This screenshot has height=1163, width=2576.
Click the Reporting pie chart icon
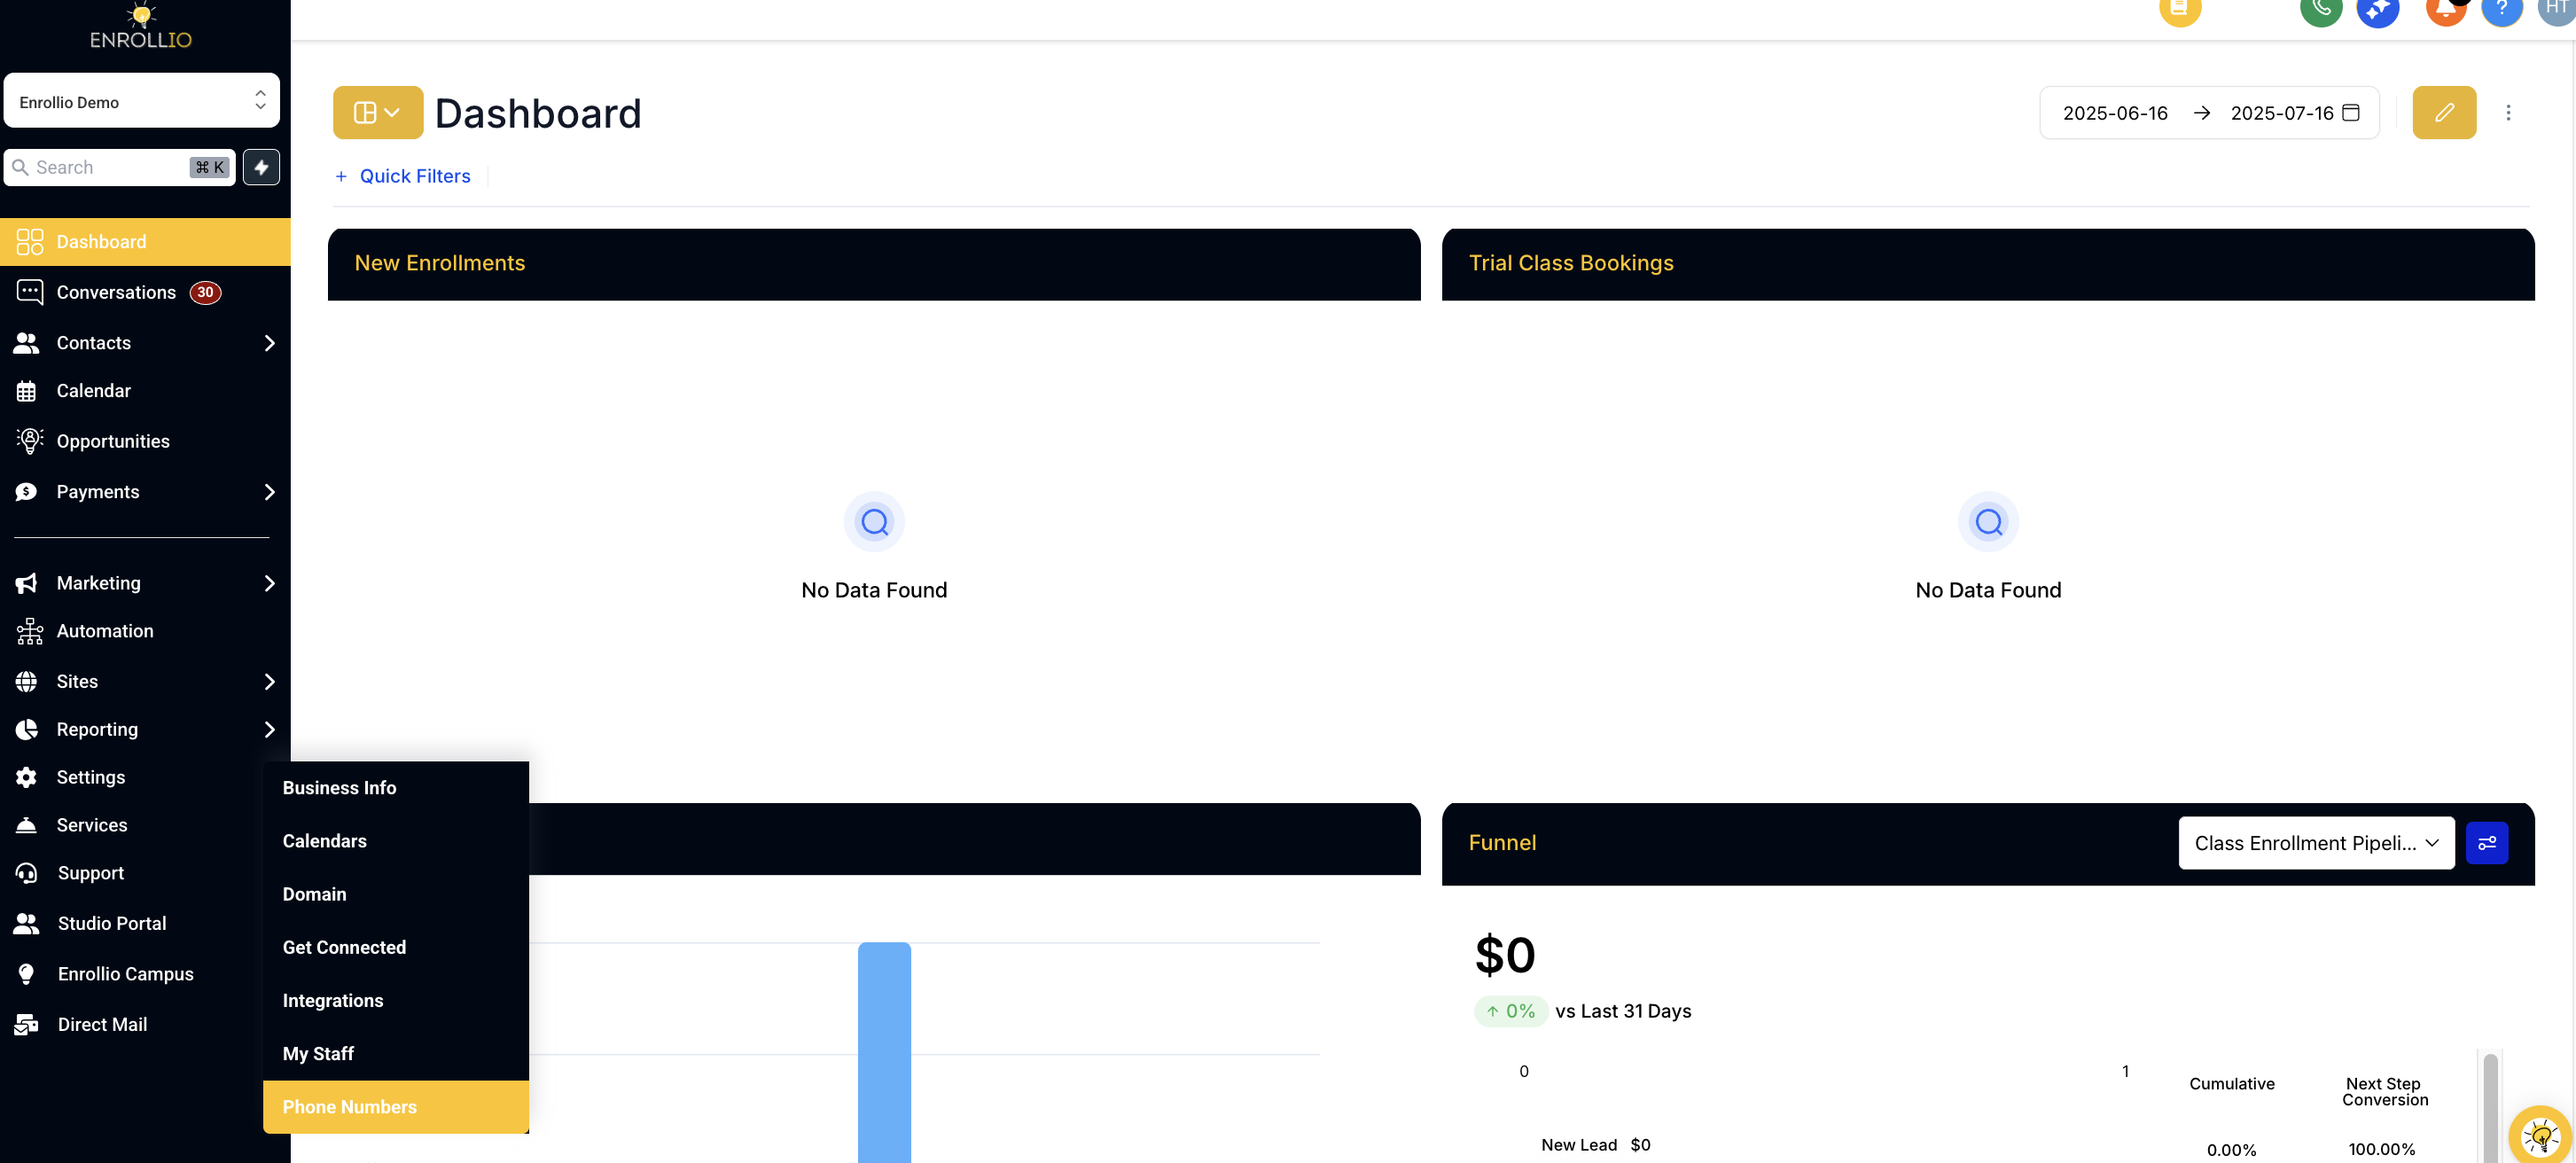tap(27, 729)
